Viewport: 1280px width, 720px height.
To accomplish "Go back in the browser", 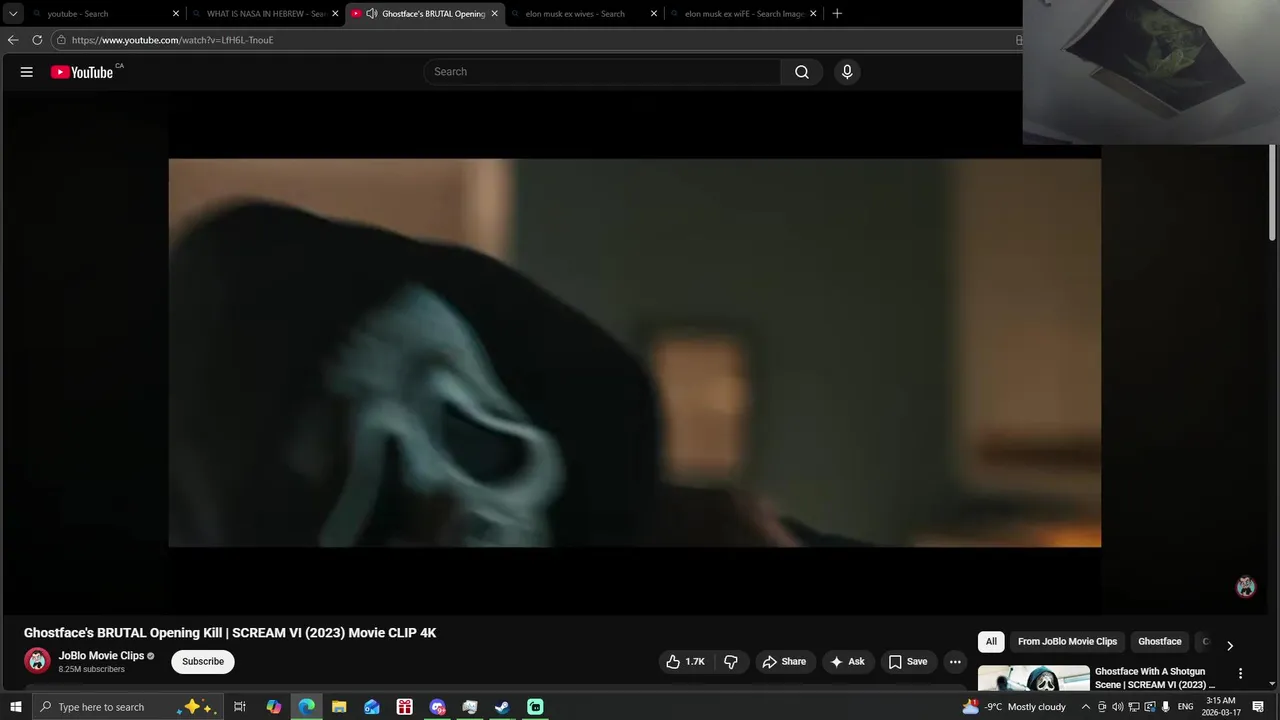I will 13,40.
